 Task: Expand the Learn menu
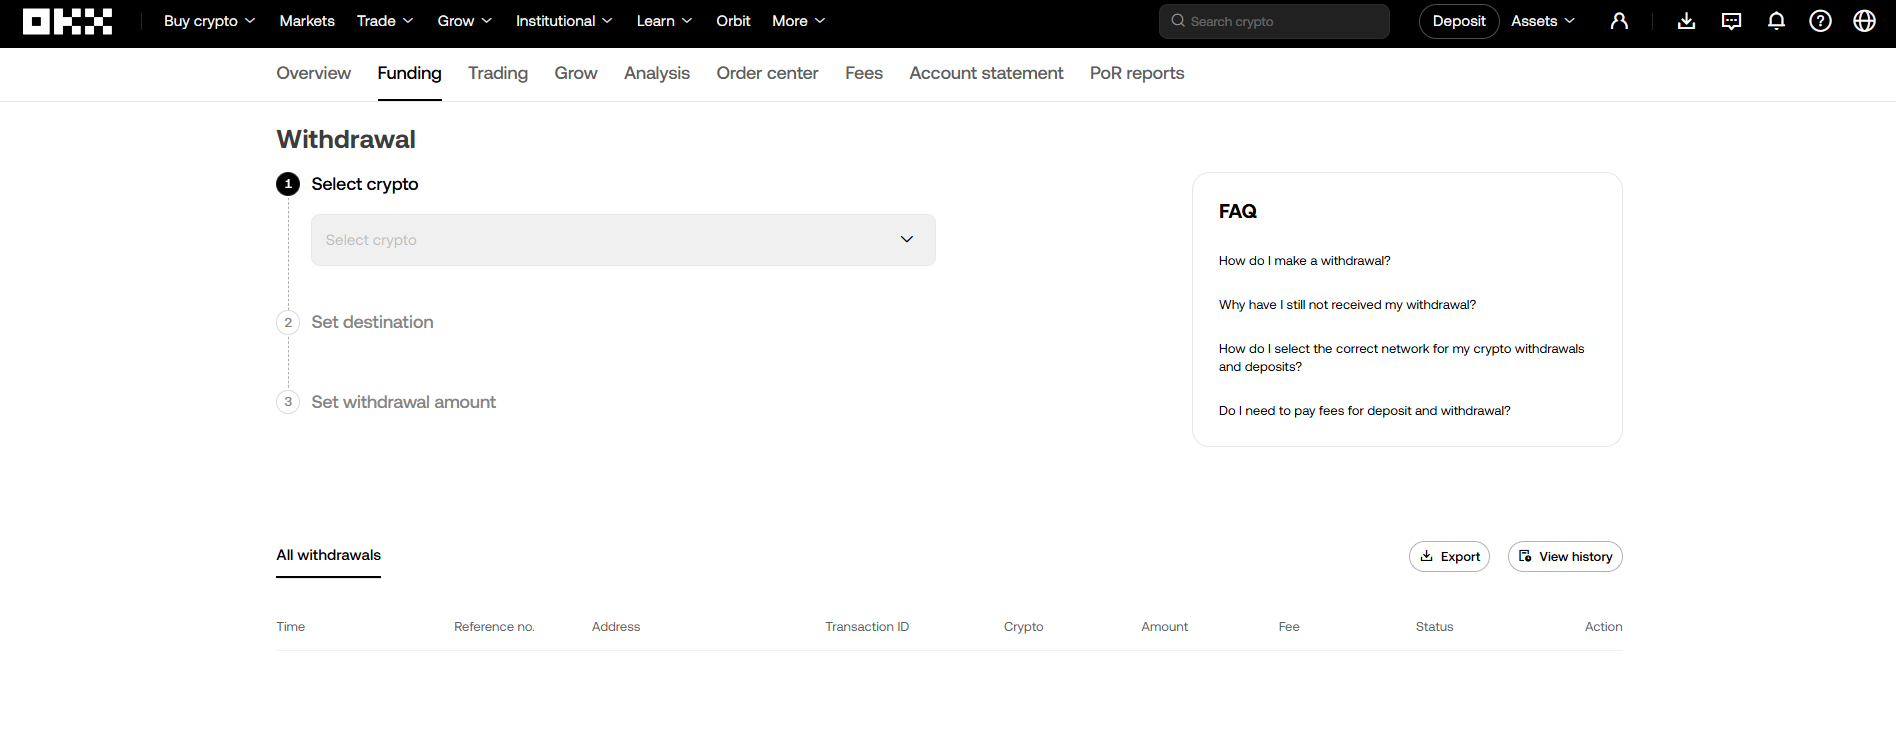point(664,21)
